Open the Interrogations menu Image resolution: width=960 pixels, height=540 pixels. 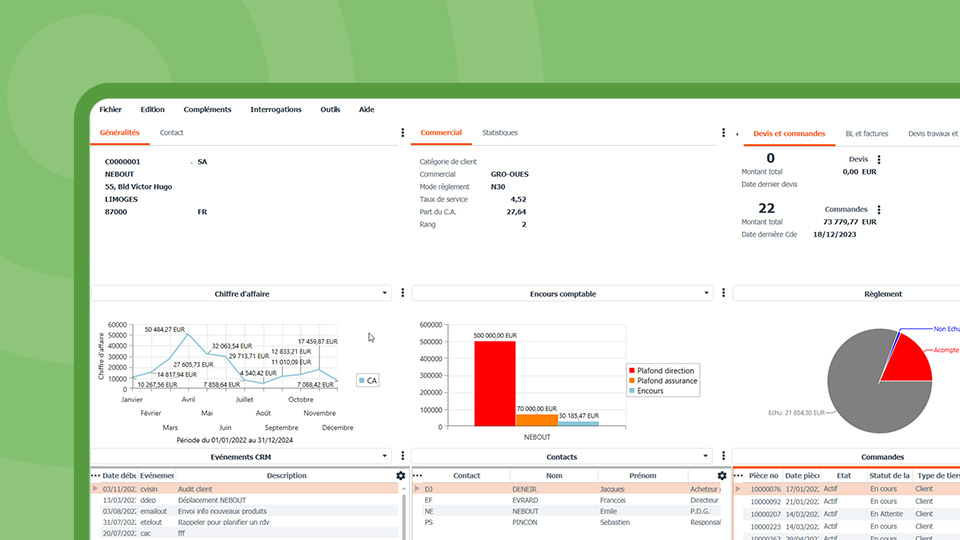[275, 110]
